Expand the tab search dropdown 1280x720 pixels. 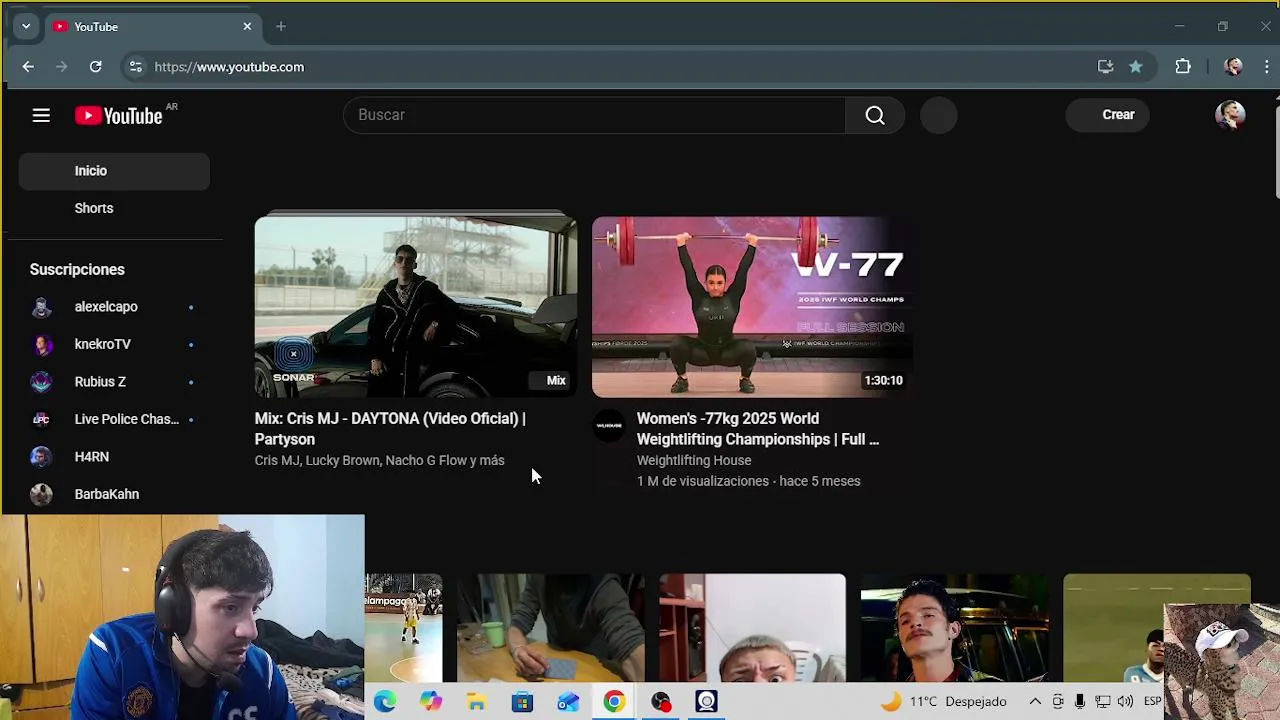(26, 27)
